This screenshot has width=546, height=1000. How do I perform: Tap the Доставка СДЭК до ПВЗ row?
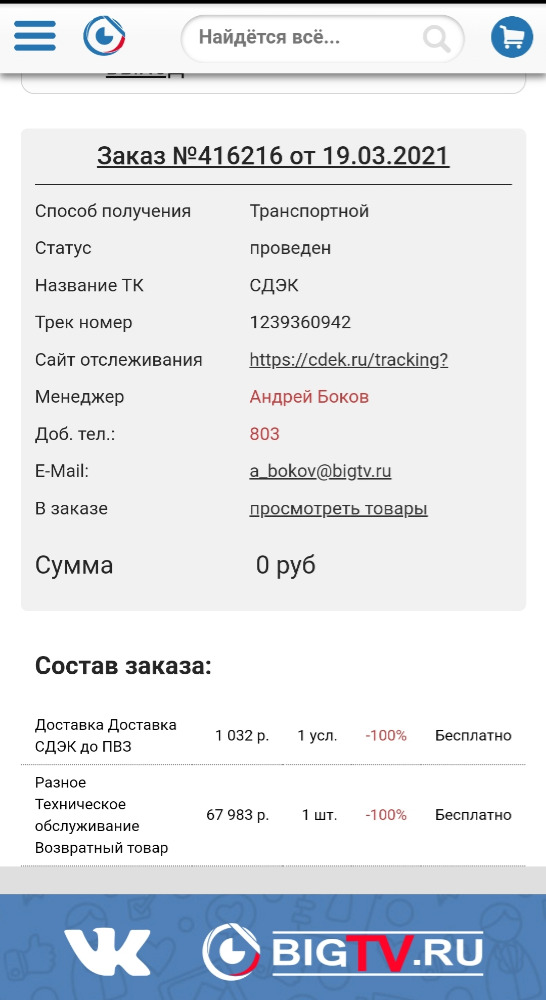273,736
